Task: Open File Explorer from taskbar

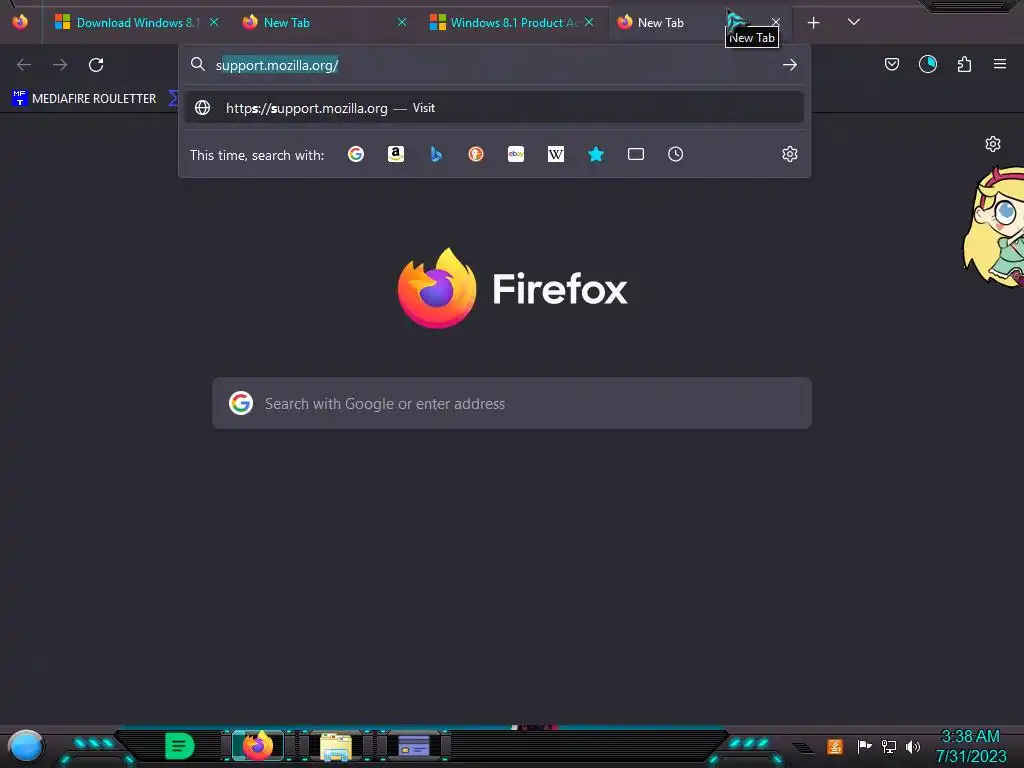Action: tap(336, 746)
